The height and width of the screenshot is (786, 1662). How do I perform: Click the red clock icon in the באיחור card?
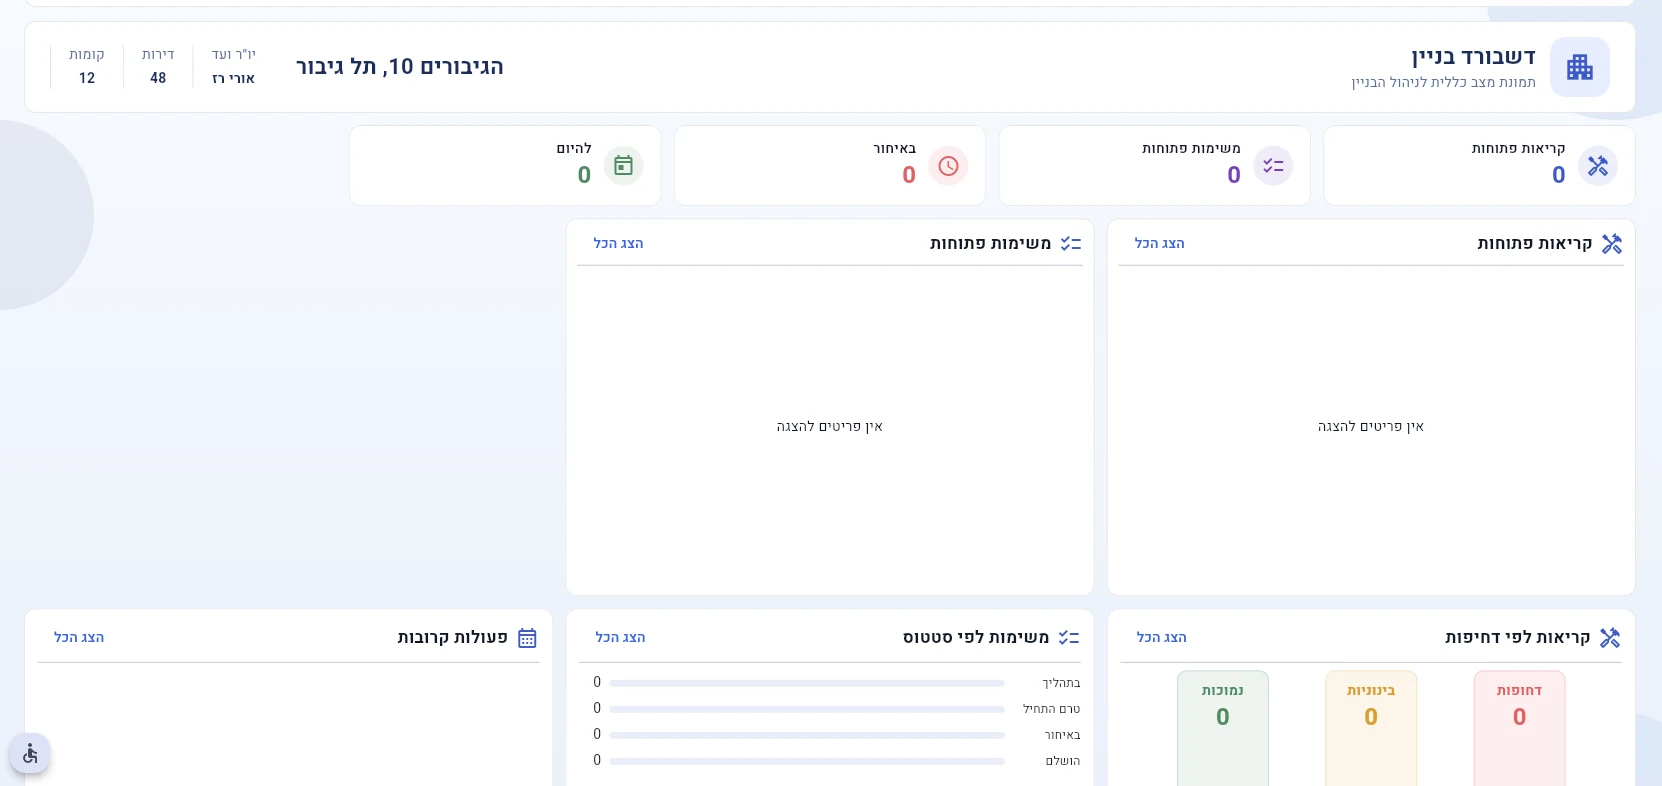tap(948, 166)
